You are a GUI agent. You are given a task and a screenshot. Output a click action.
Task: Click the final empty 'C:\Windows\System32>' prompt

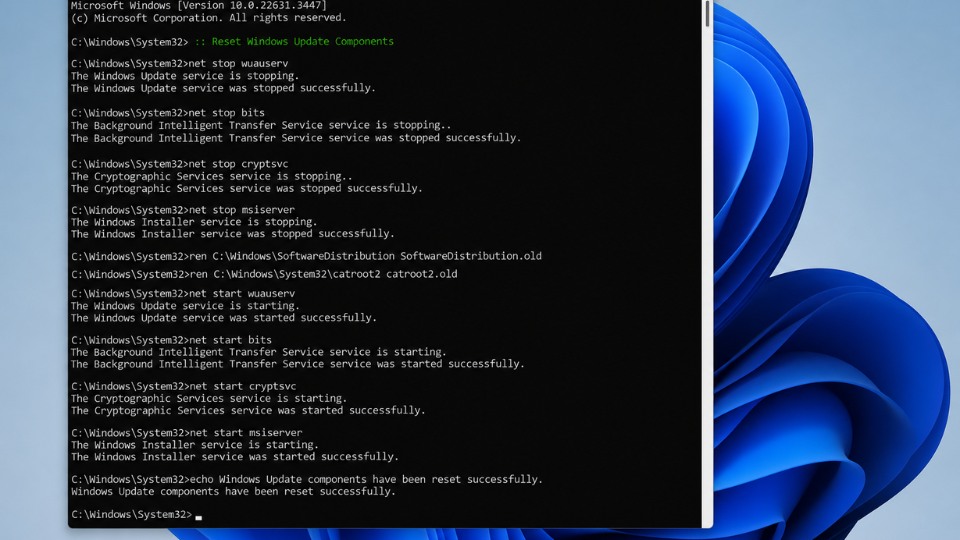(136, 515)
